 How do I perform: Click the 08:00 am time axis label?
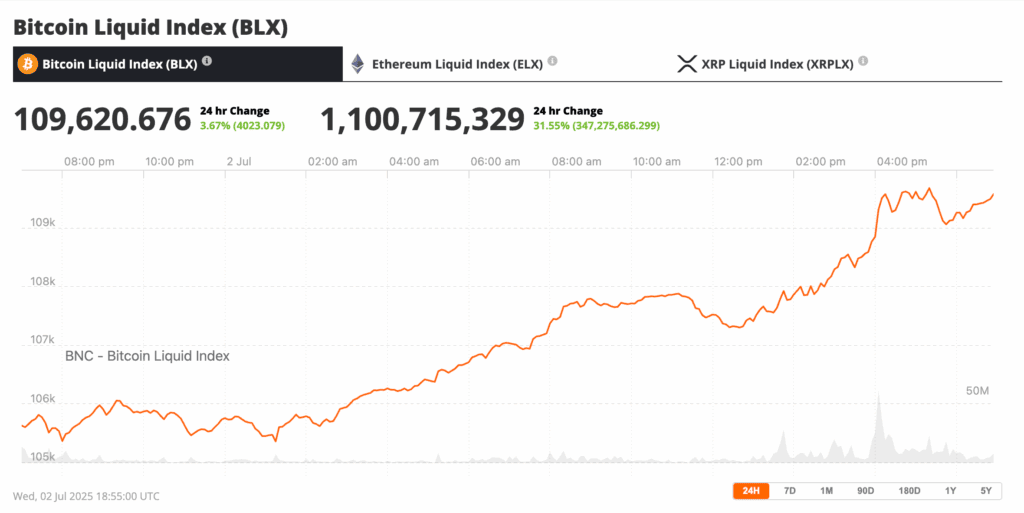coord(576,161)
